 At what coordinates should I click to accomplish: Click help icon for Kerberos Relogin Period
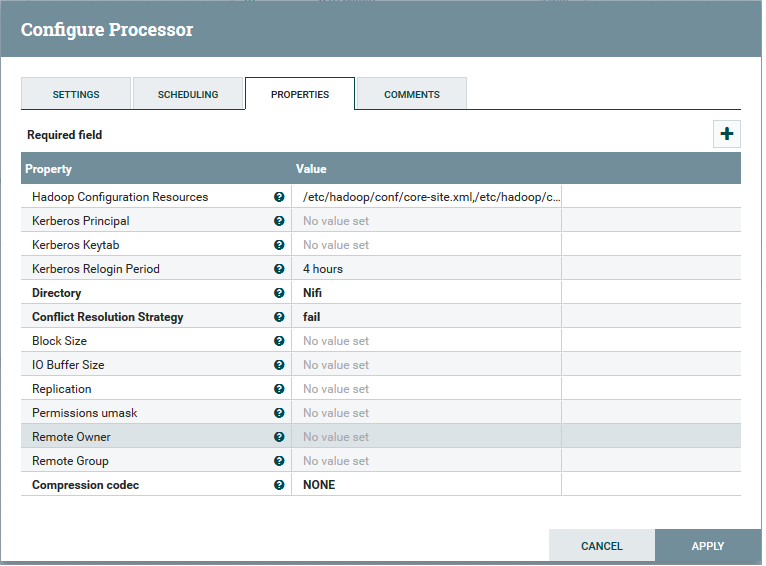pos(279,269)
